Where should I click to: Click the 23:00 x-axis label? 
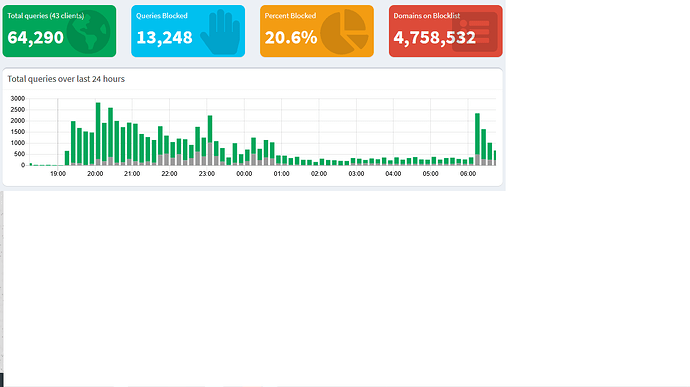(207, 174)
